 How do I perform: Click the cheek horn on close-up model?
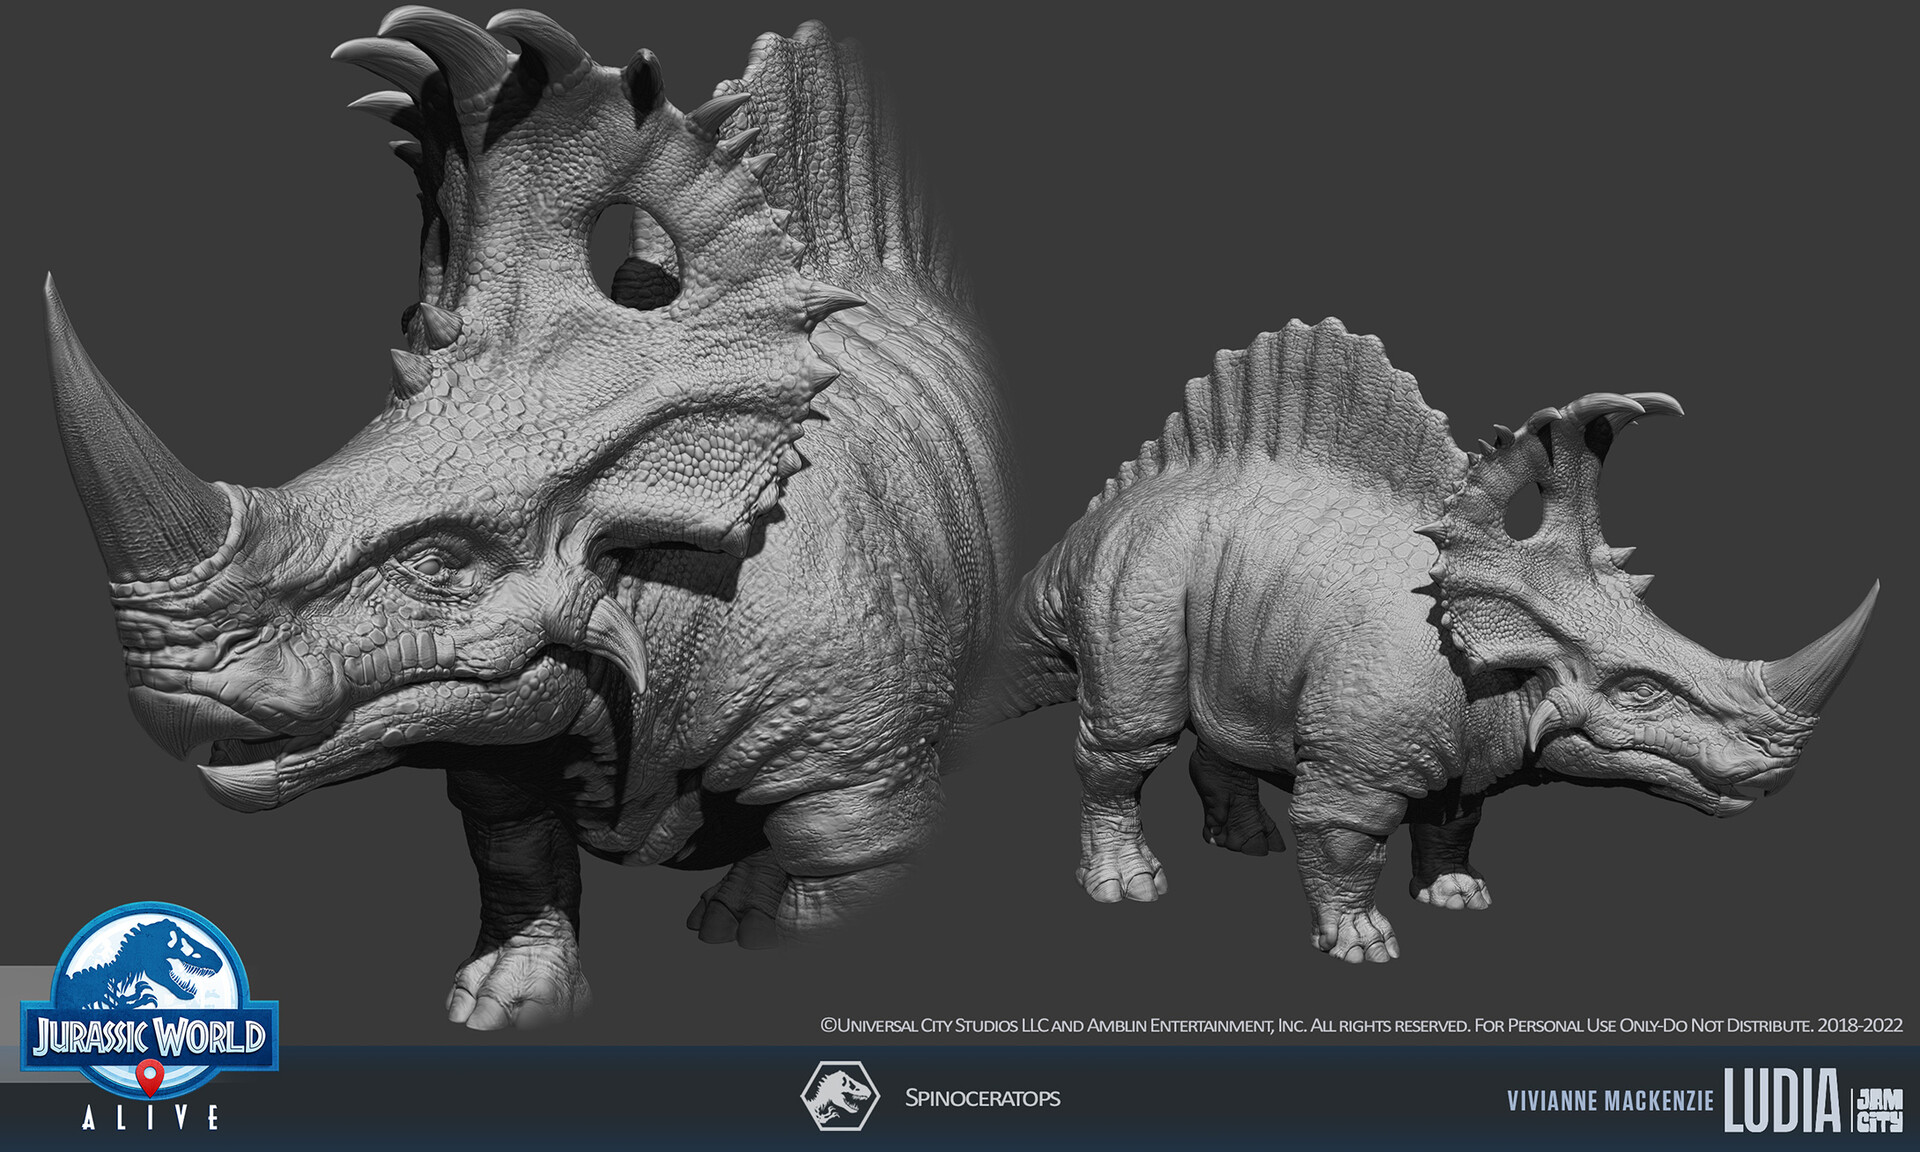click(620, 640)
